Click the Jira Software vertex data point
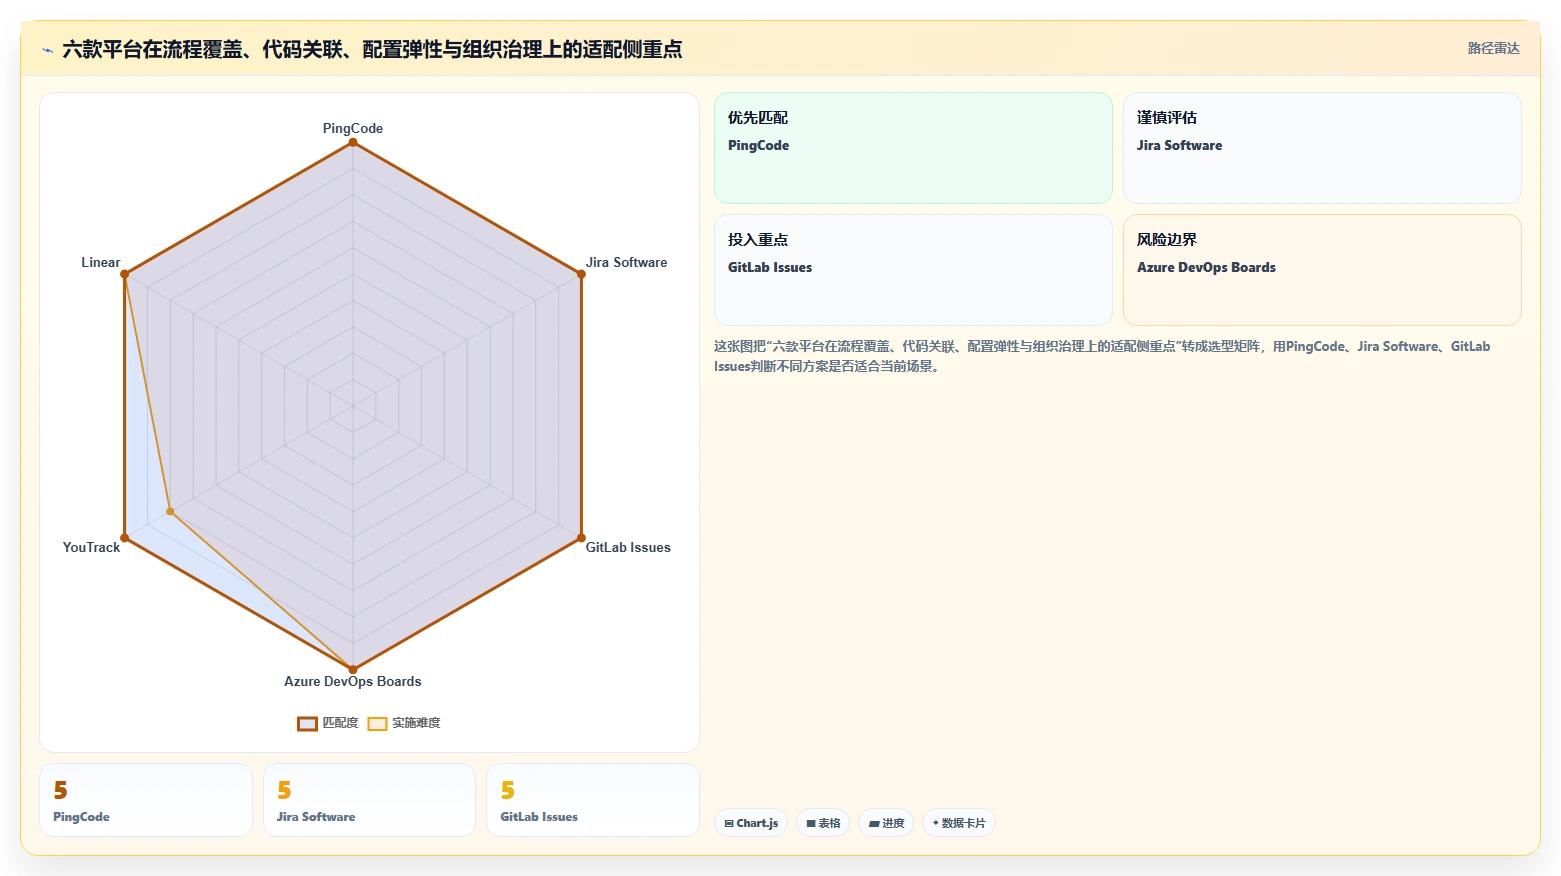The width and height of the screenshot is (1561, 876). tap(581, 274)
